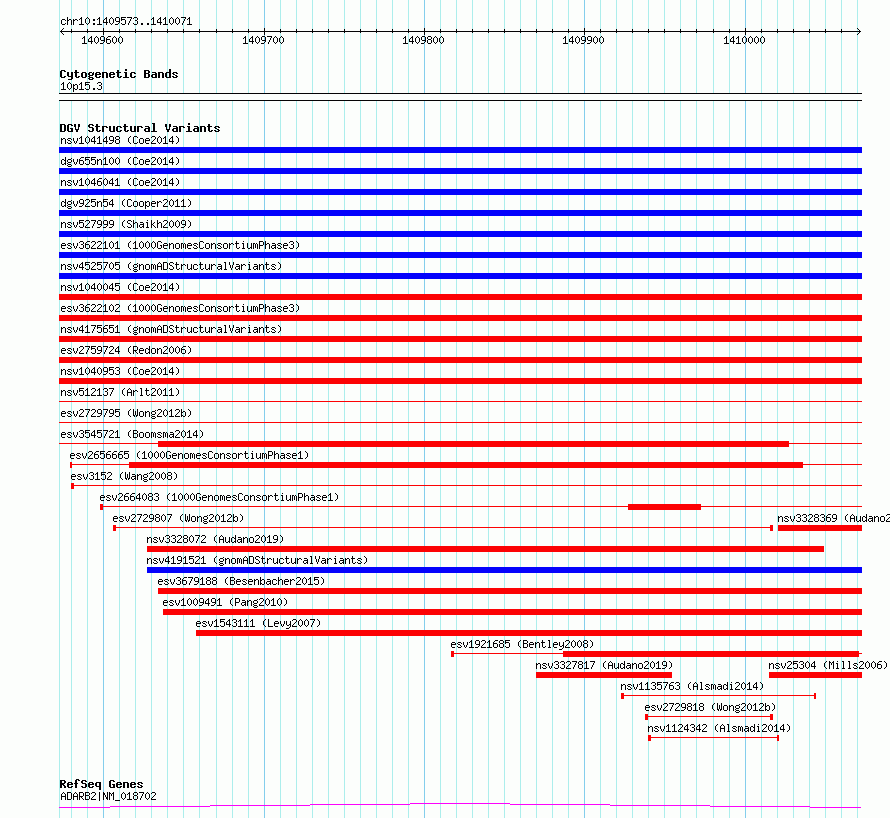The image size is (890, 818).
Task: Select the dgv655n100 (Coe2014) label
Action: tap(120, 161)
